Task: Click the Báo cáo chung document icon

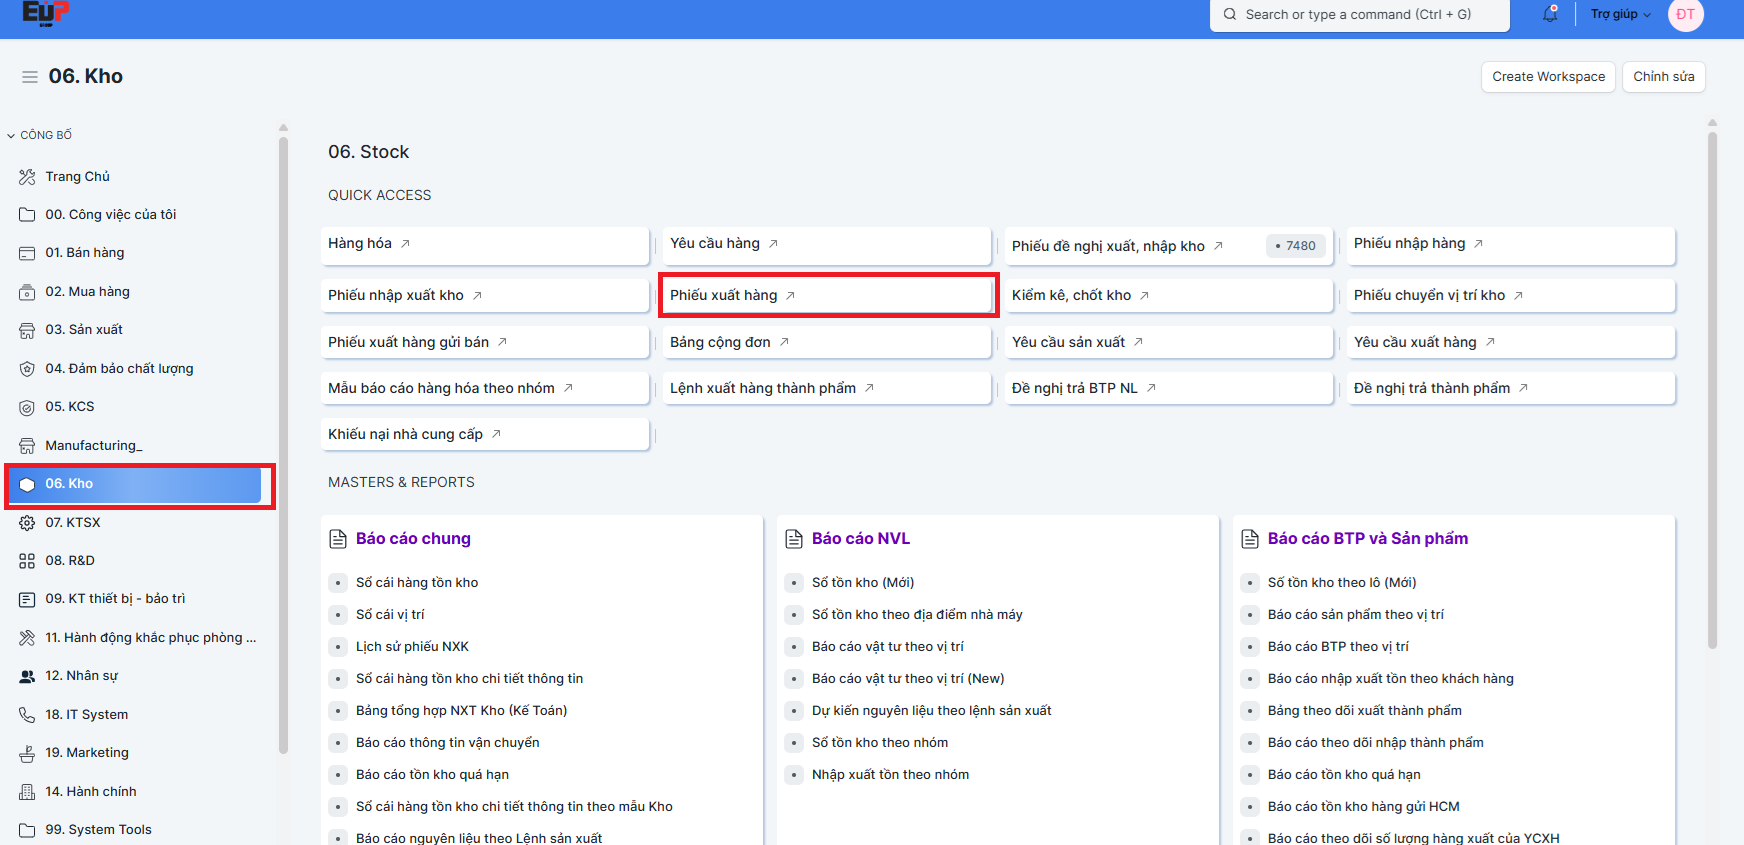Action: [x=338, y=539]
